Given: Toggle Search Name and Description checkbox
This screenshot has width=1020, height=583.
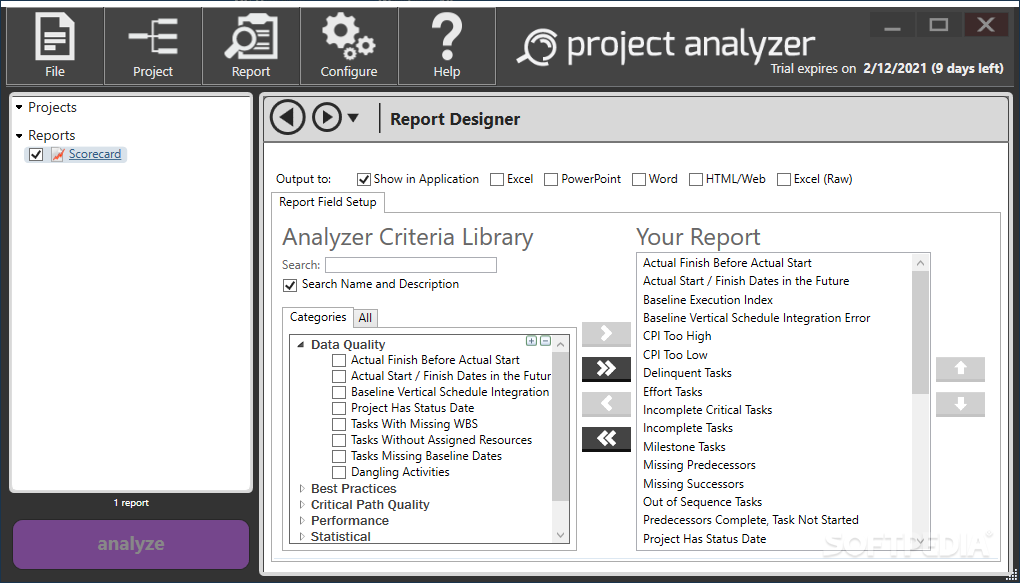Looking at the screenshot, I should pyautogui.click(x=290, y=285).
